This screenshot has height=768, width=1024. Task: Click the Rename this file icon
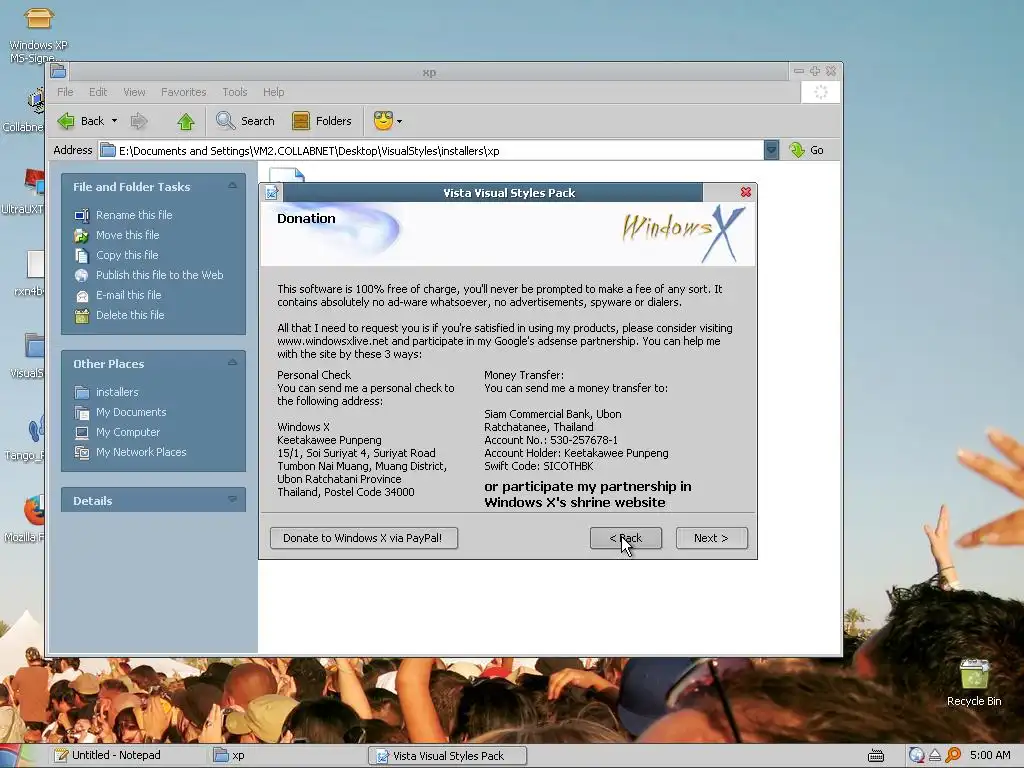point(82,216)
